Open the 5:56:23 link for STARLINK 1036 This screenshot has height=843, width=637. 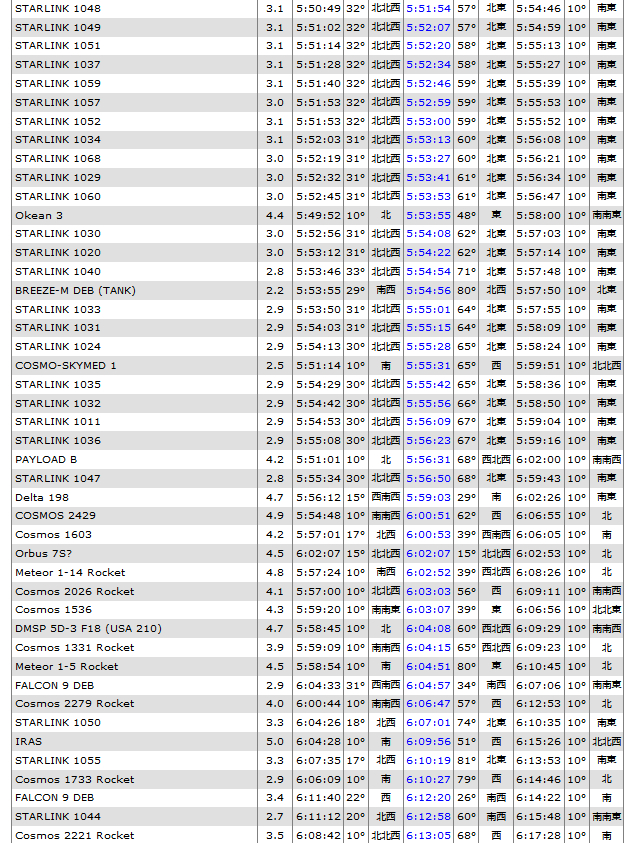(428, 440)
